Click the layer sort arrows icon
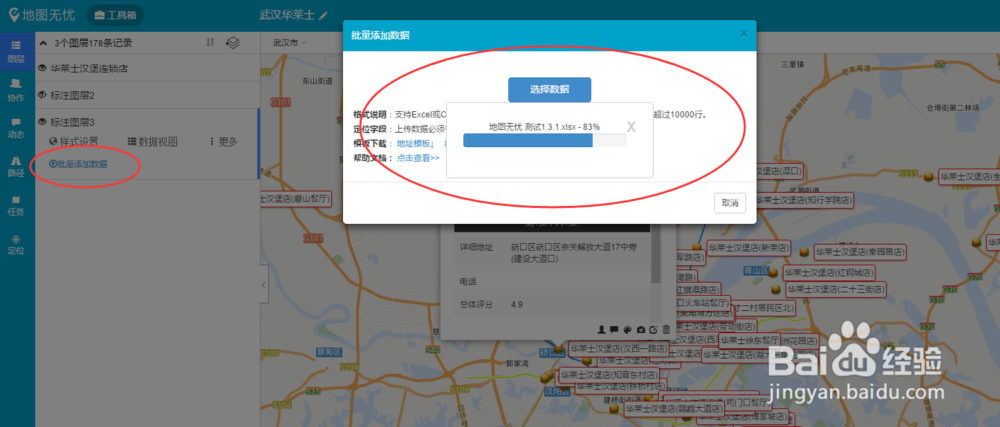1000x427 pixels. pos(210,43)
